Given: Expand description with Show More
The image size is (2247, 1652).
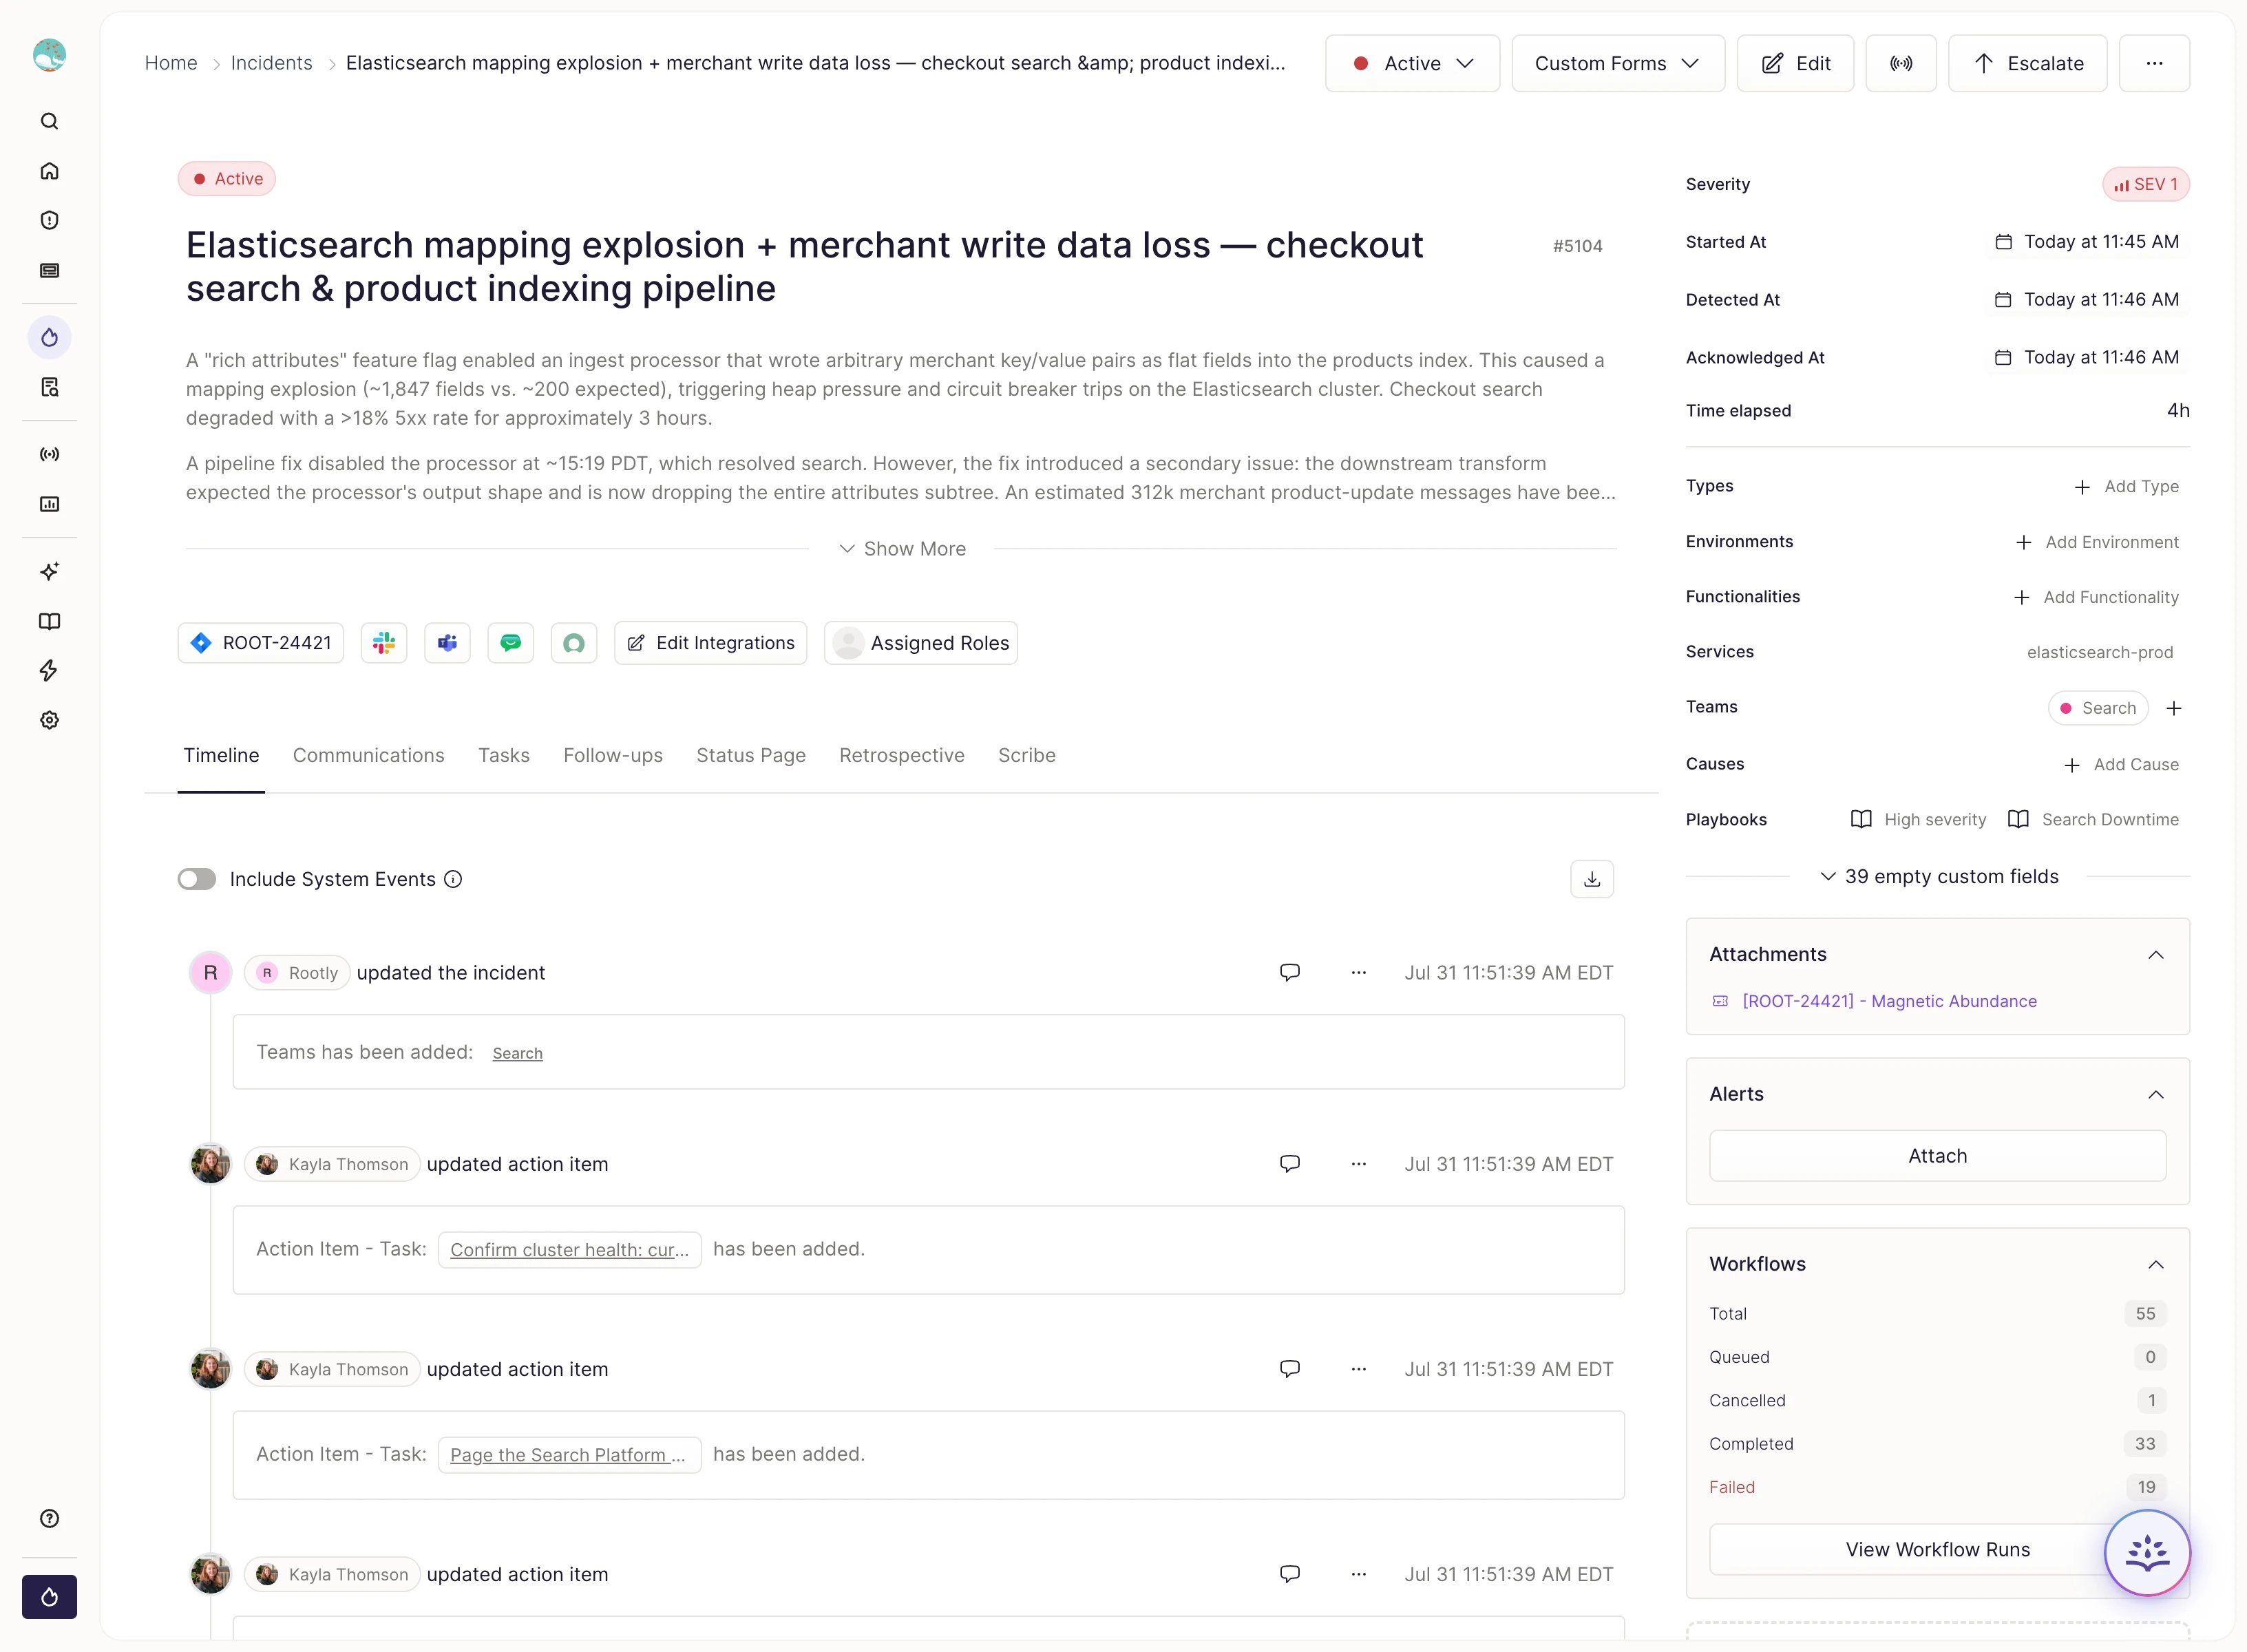Looking at the screenshot, I should click(x=902, y=549).
